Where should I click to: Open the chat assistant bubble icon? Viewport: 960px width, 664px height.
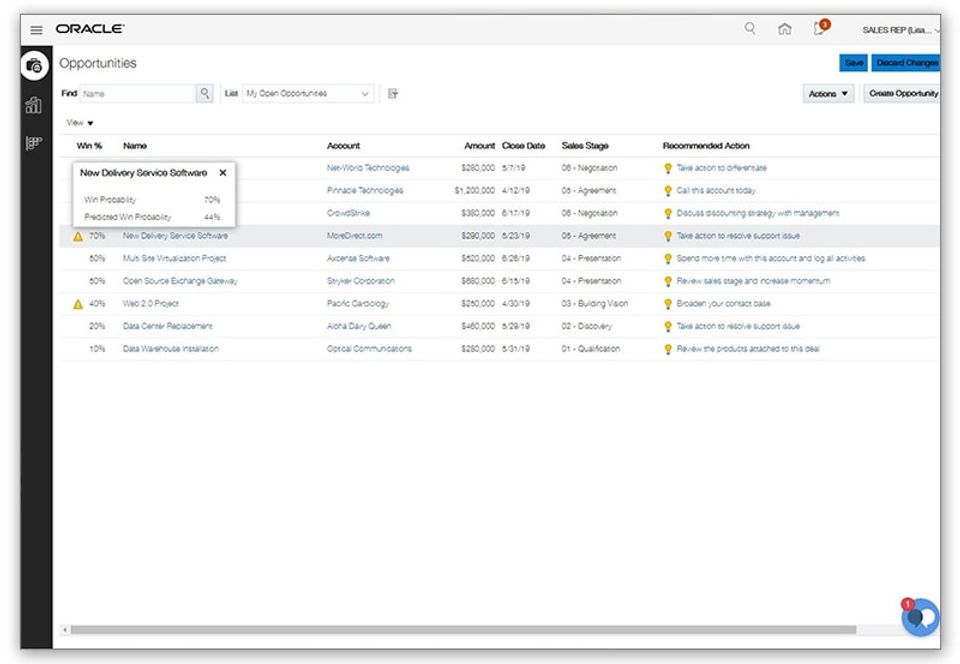click(920, 617)
